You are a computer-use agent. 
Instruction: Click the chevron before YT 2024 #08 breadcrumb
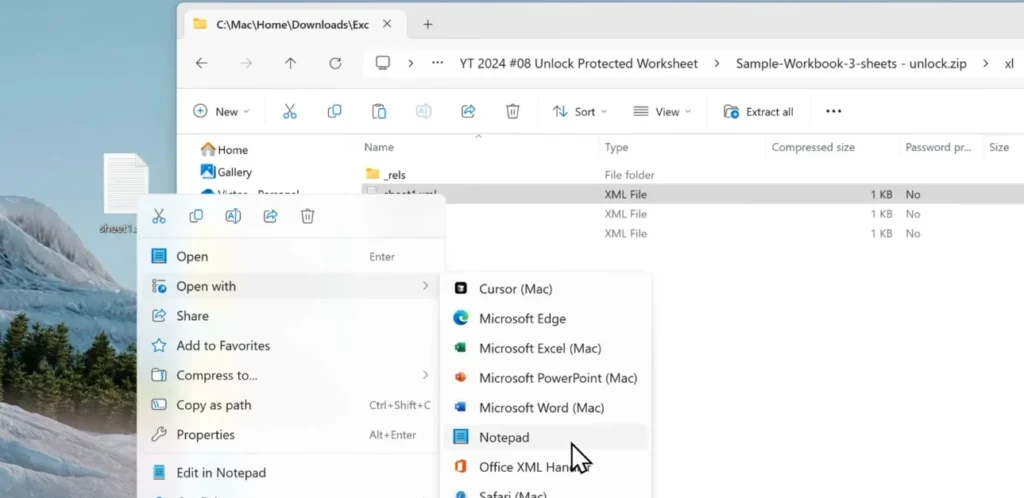click(x=410, y=64)
